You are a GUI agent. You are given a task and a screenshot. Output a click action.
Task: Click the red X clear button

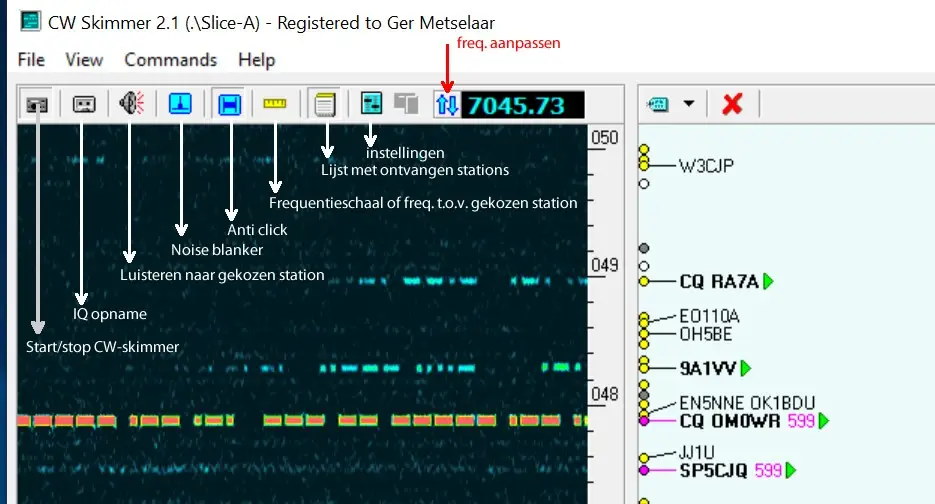732,104
